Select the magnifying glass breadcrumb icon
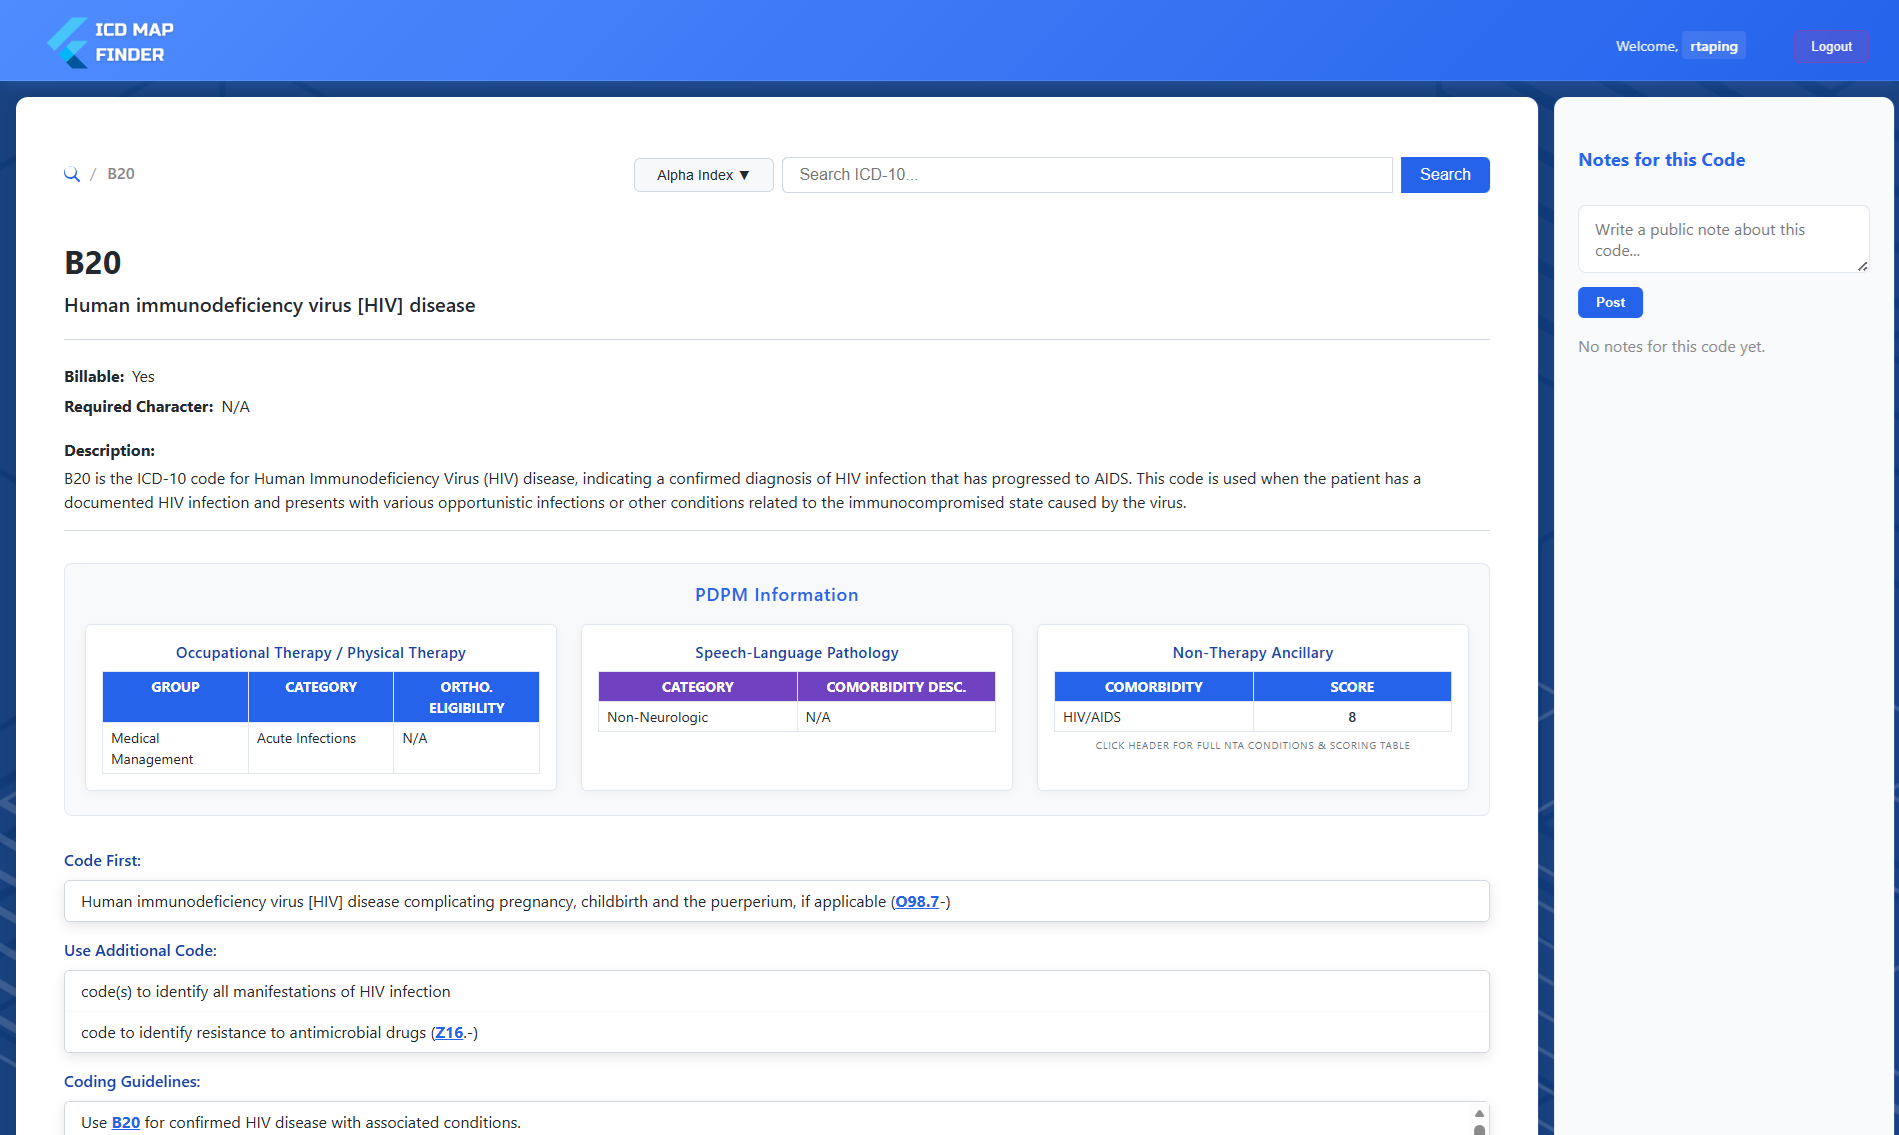Image resolution: width=1899 pixels, height=1135 pixels. tap(71, 173)
